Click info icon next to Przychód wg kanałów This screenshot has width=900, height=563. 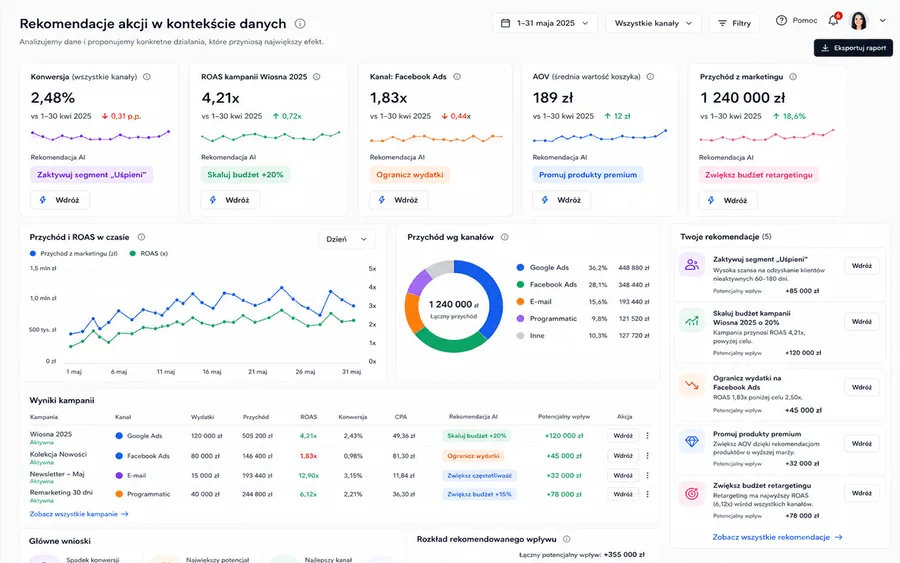tap(505, 237)
